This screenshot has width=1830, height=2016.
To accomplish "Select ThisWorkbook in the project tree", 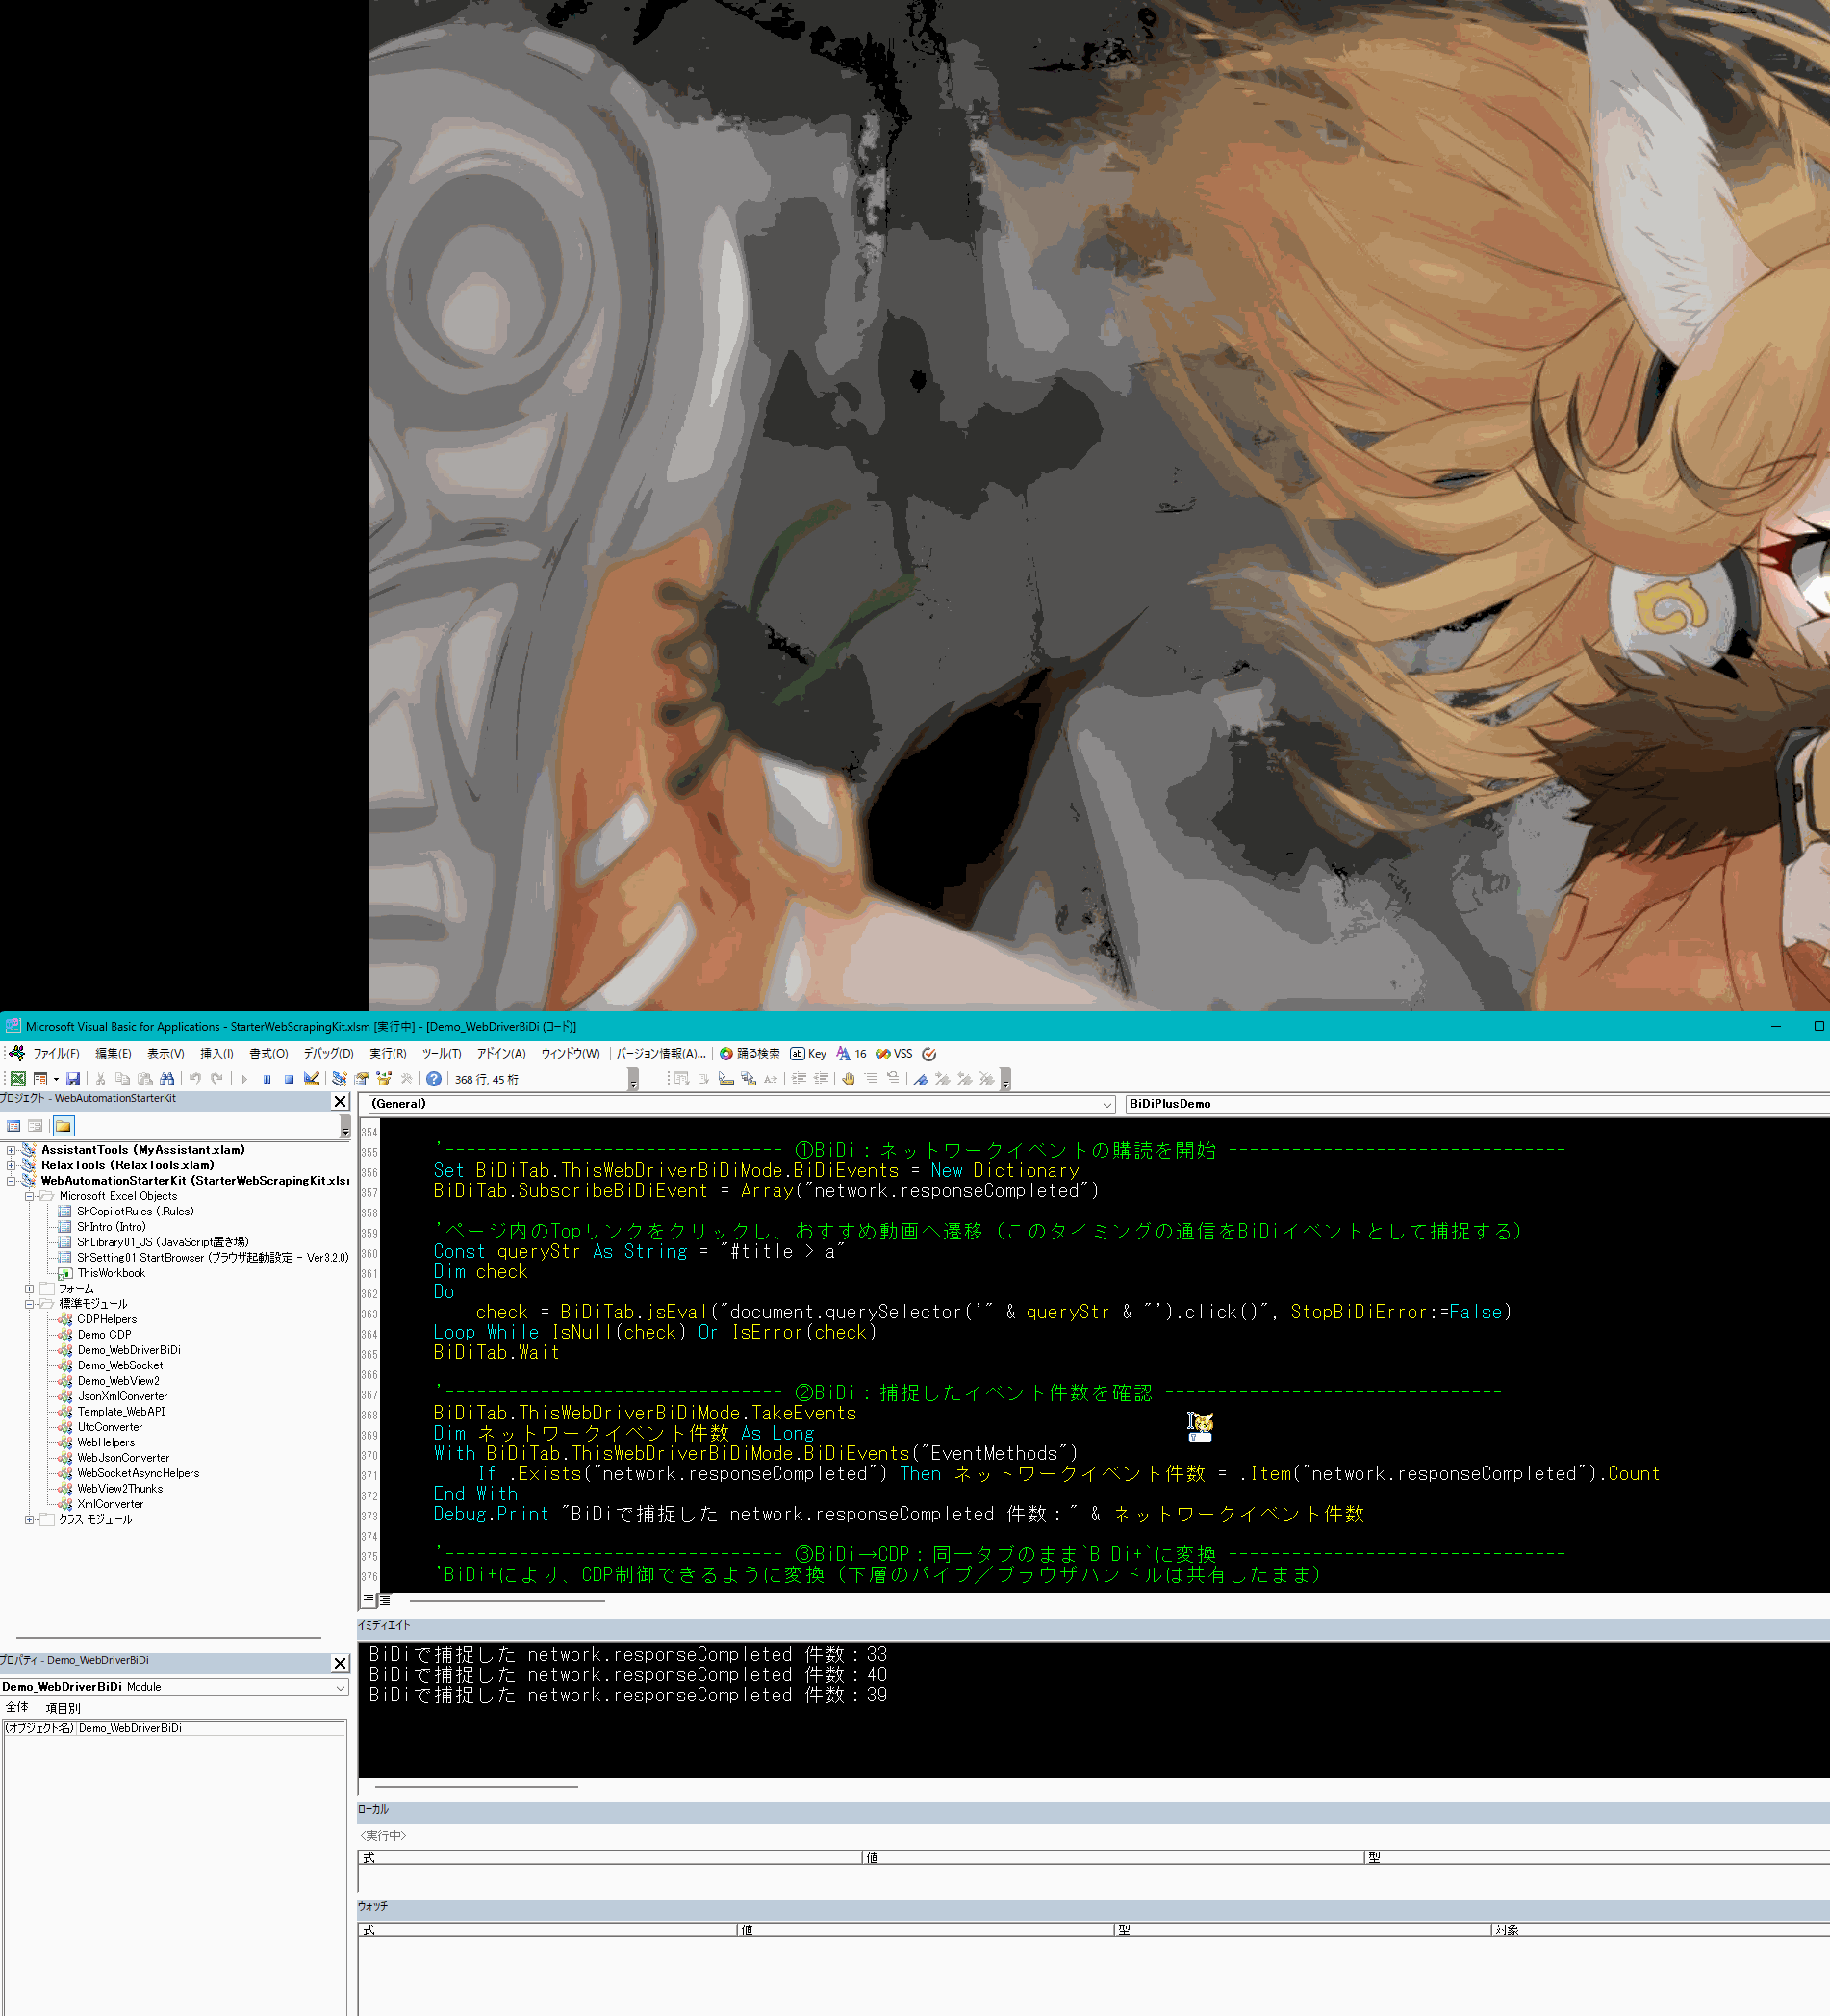I will pos(111,1273).
